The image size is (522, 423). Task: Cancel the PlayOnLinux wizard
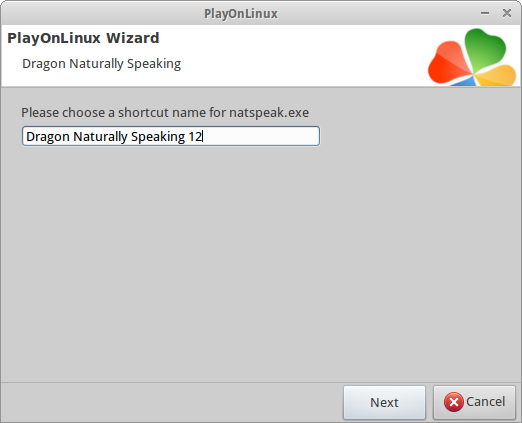click(474, 402)
